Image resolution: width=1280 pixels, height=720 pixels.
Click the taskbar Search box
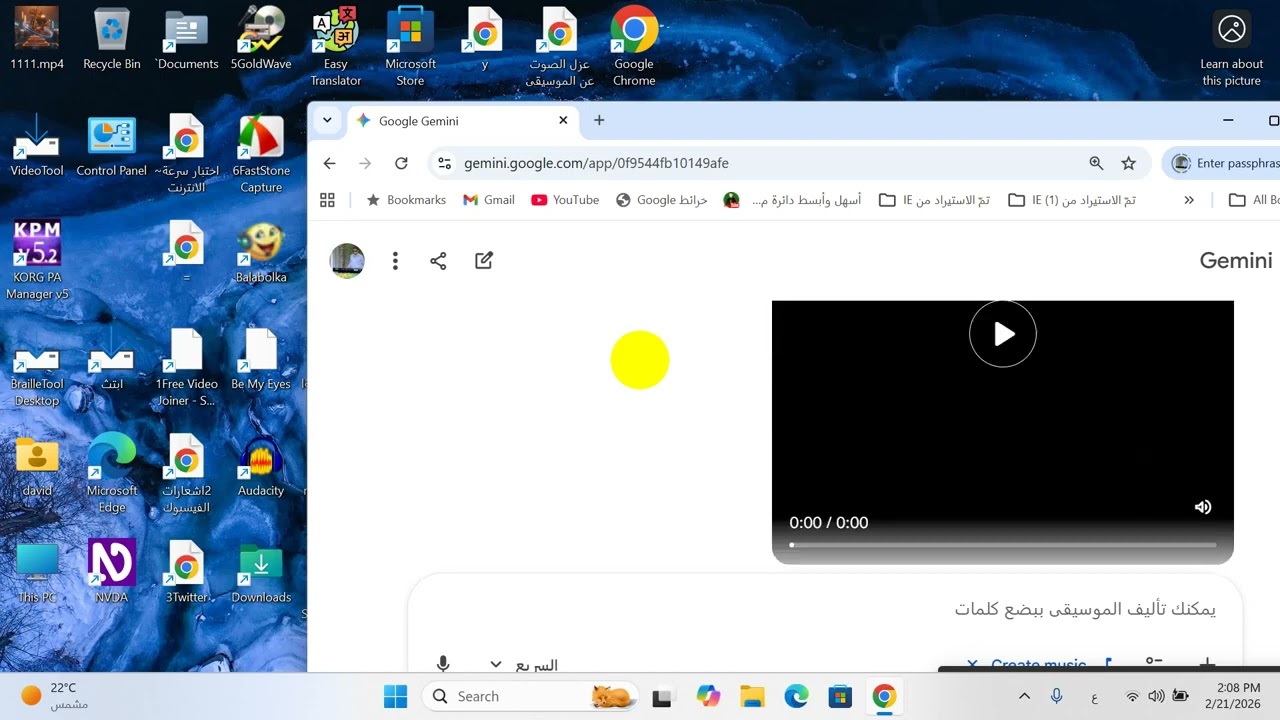pyautogui.click(x=530, y=696)
